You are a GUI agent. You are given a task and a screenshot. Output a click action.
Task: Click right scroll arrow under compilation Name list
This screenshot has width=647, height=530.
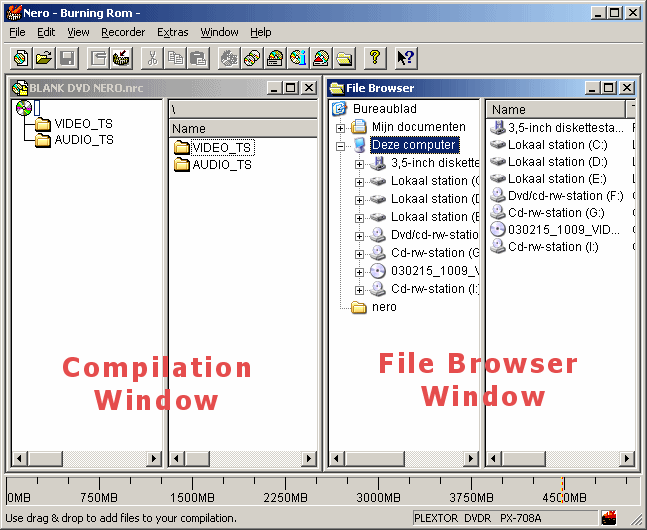click(x=309, y=458)
